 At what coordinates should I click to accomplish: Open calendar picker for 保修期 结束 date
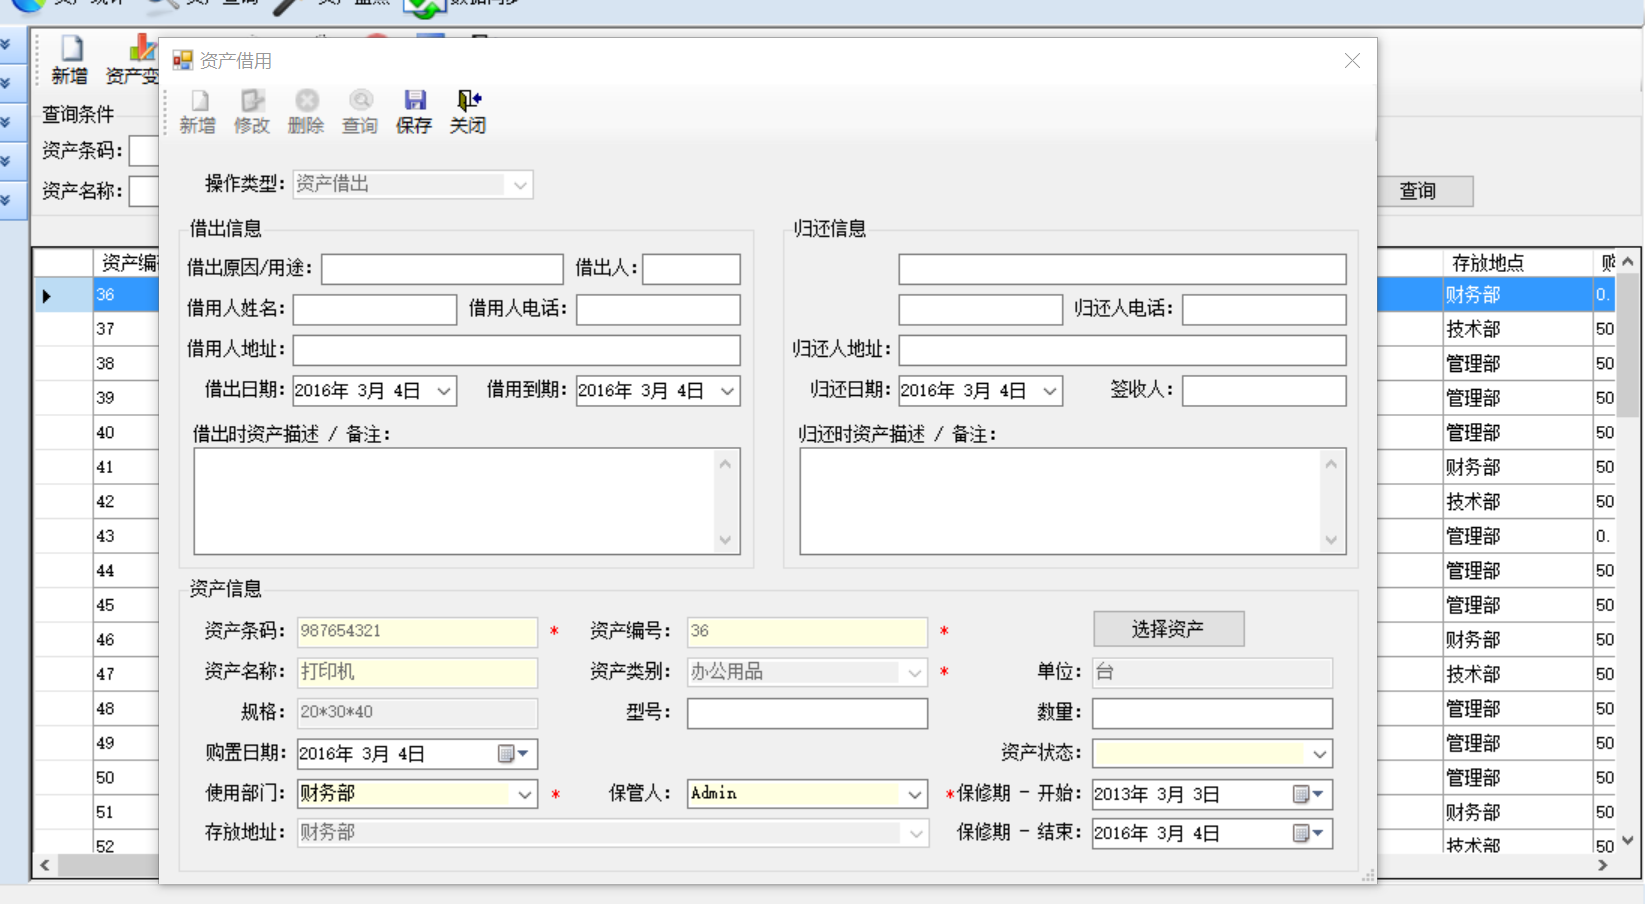coord(1307,833)
